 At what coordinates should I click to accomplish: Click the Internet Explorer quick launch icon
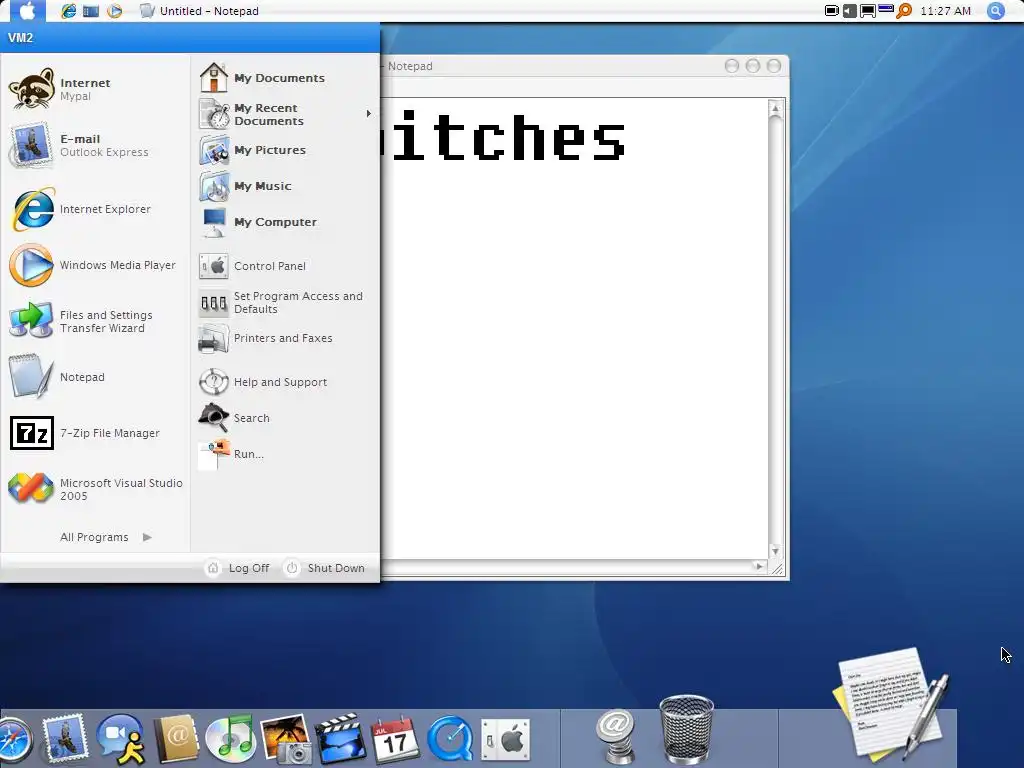pos(68,11)
